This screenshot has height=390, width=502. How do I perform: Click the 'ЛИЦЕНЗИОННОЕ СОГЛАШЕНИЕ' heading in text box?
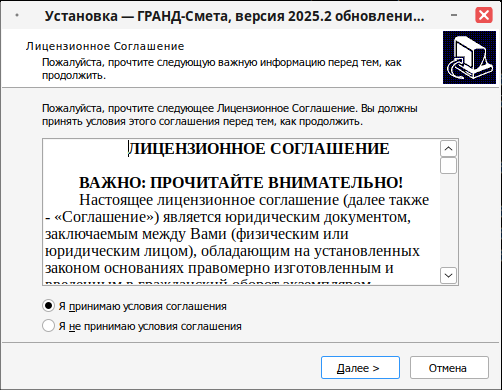(259, 149)
